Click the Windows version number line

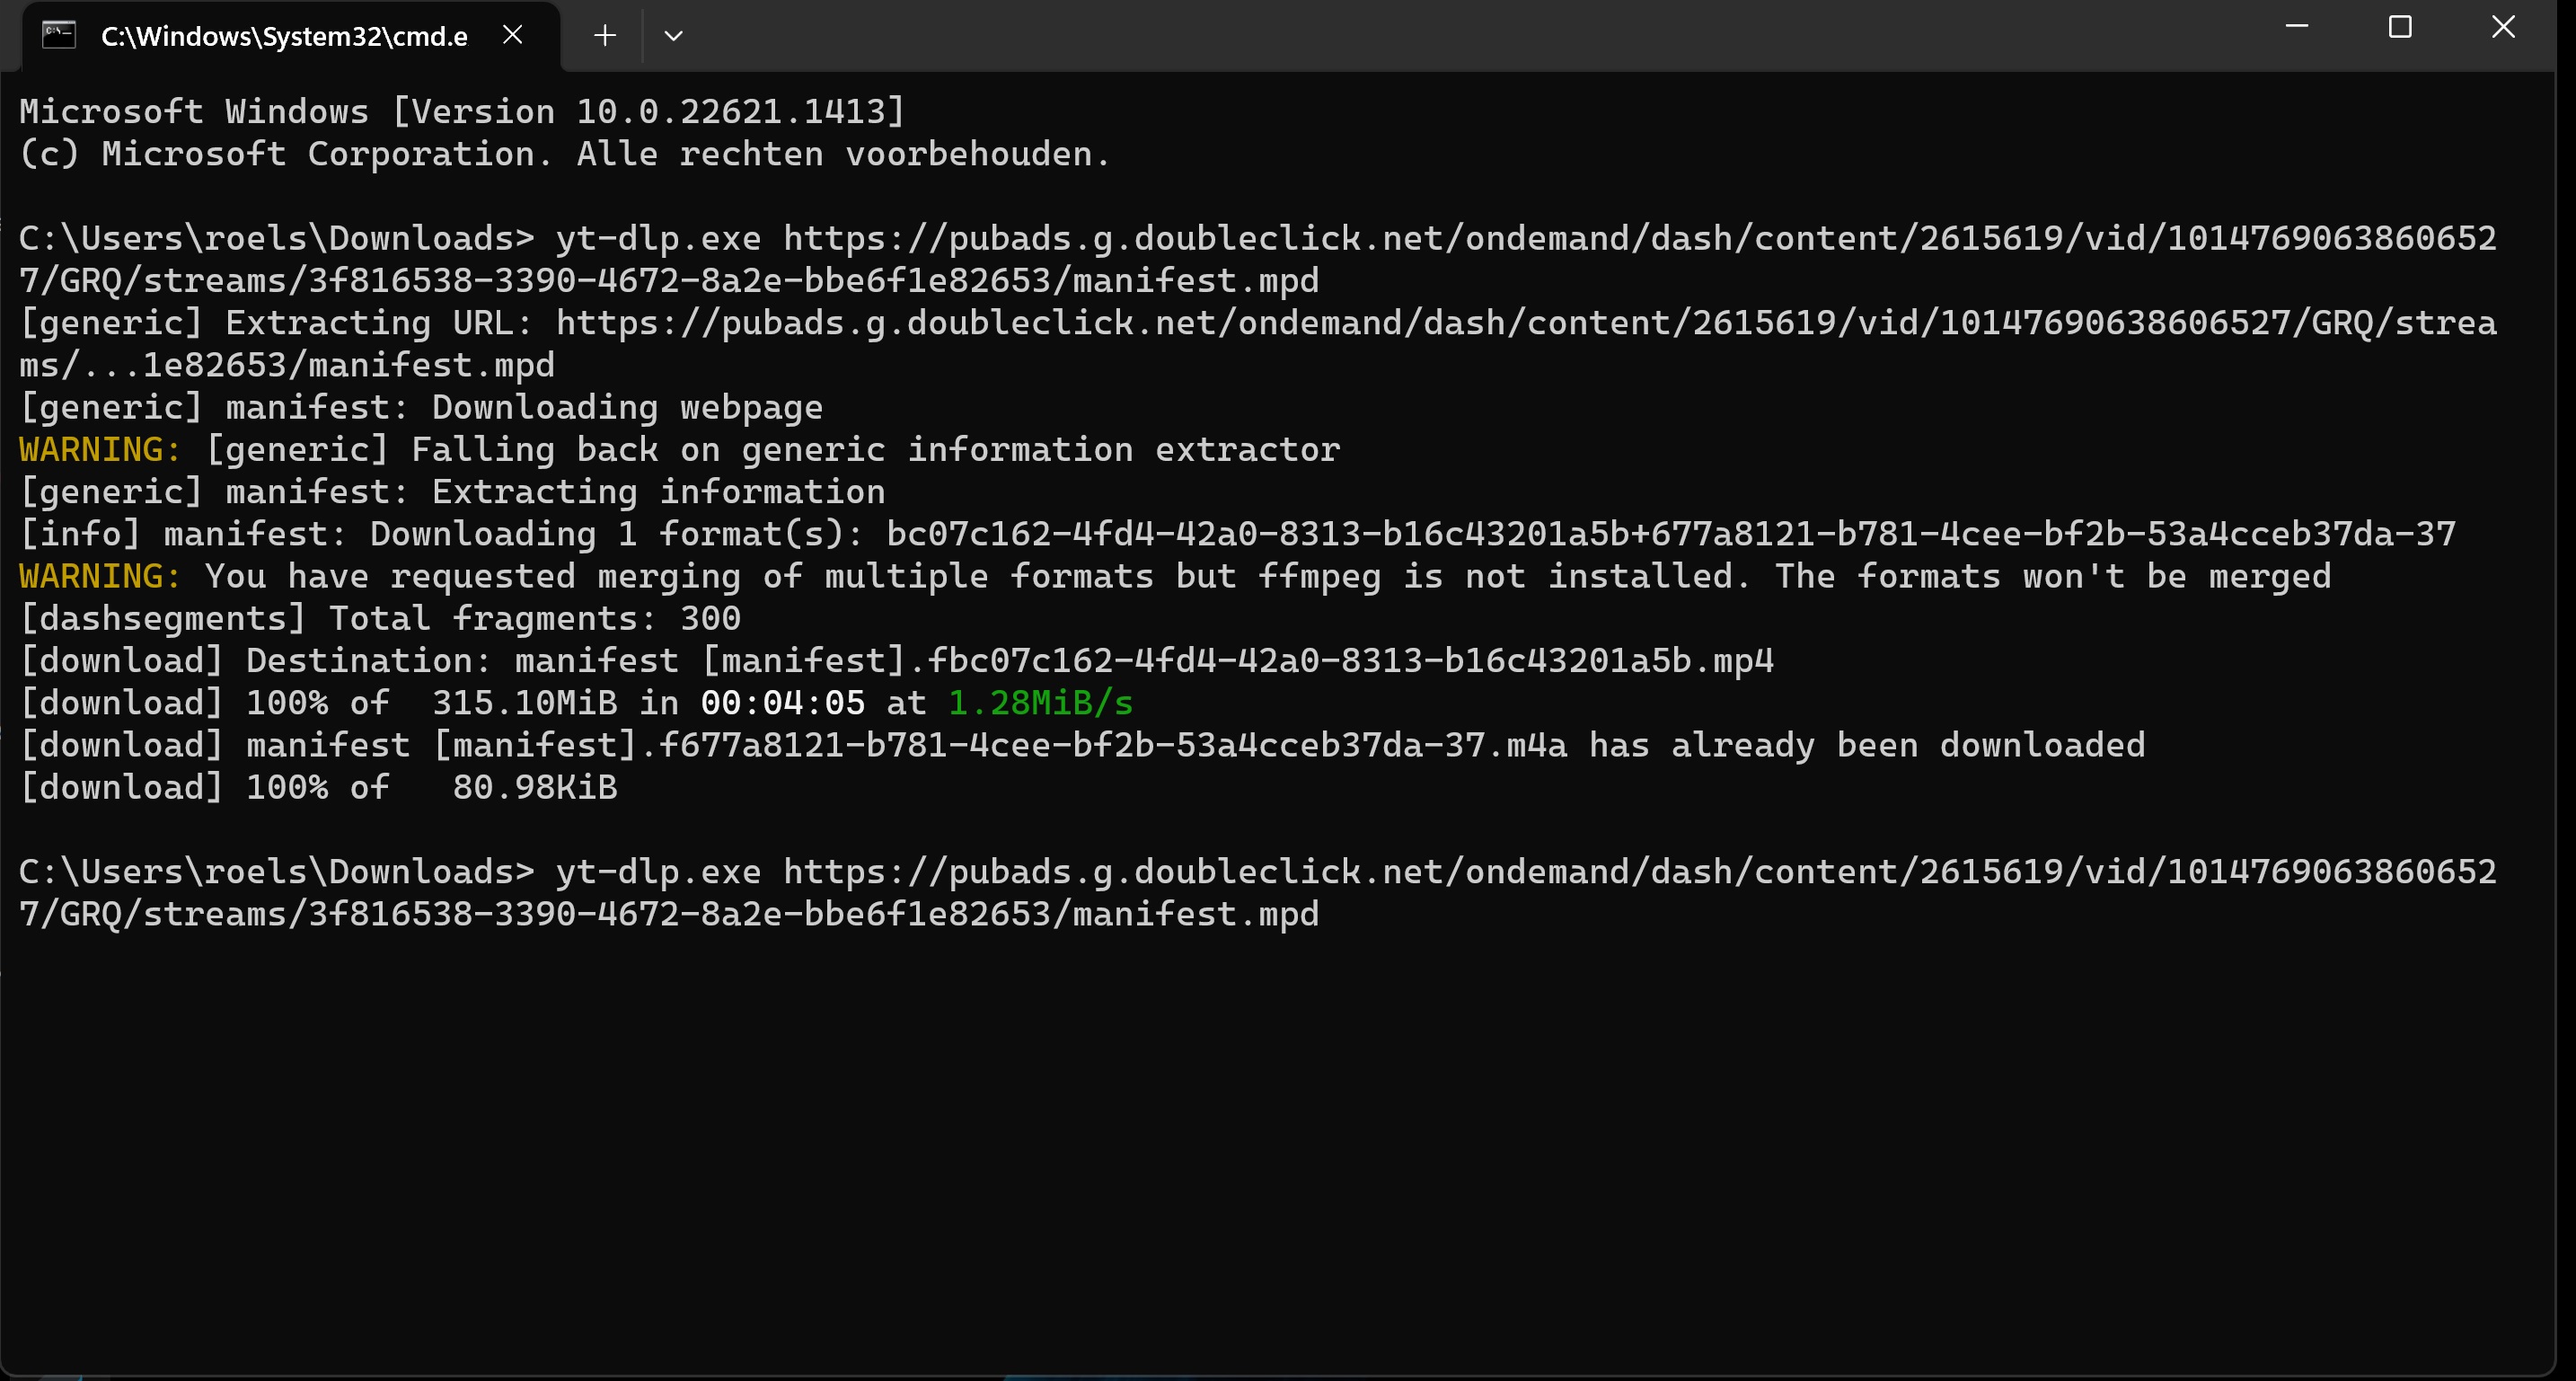[x=462, y=112]
